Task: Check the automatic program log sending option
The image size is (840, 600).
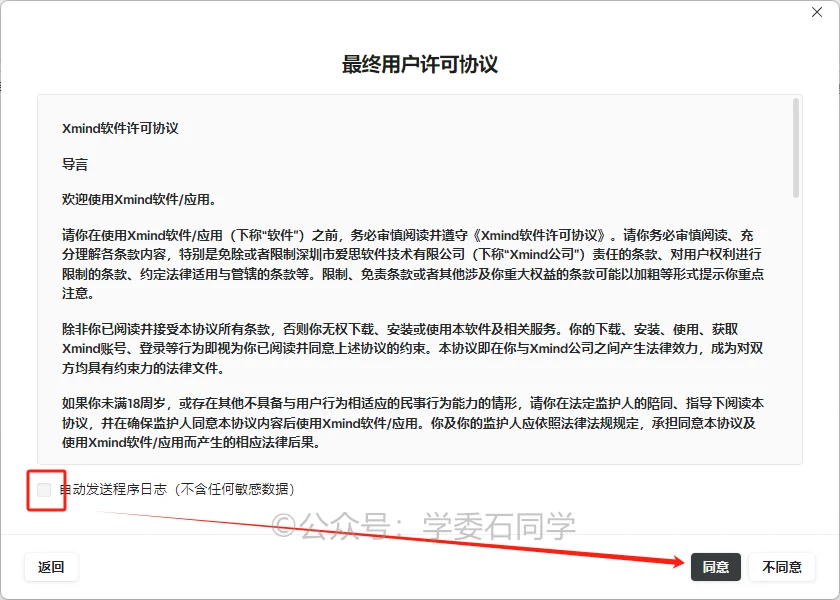Action: click(x=43, y=489)
